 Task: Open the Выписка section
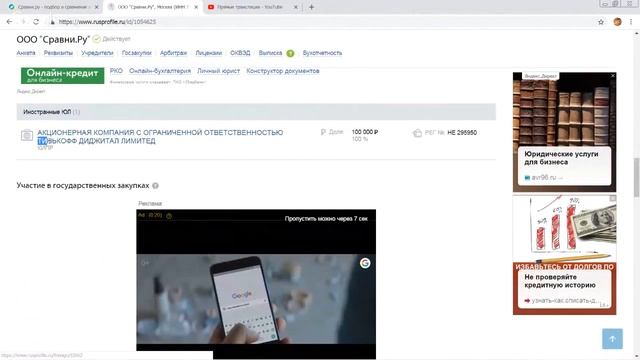(270, 53)
